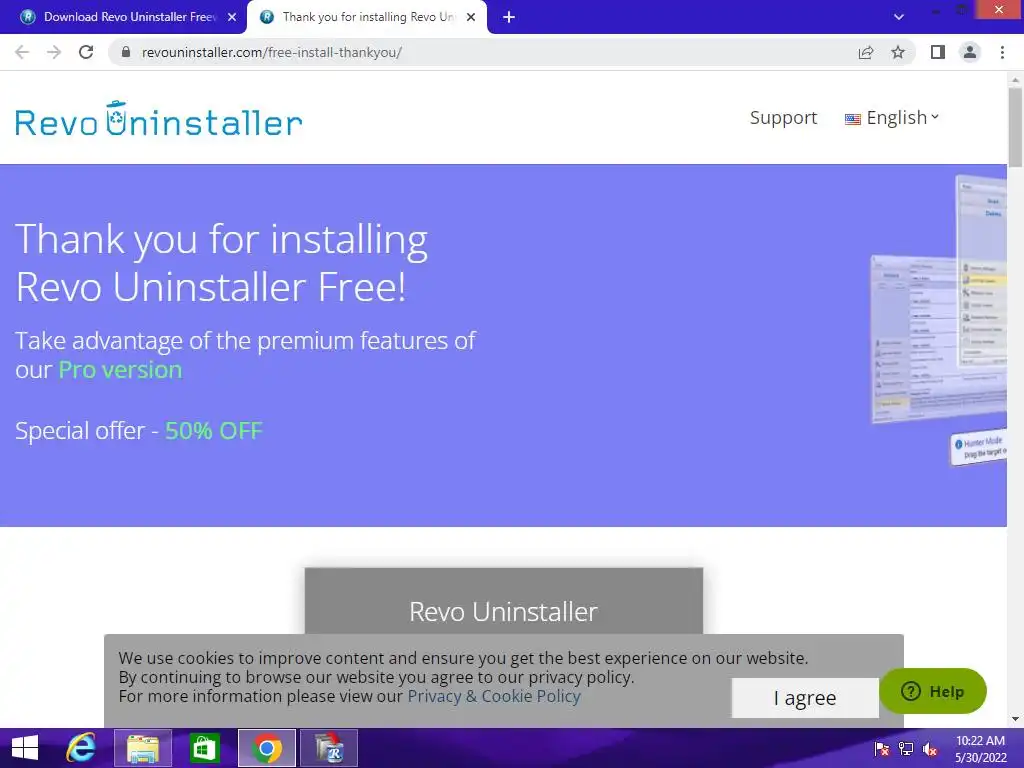1024x768 pixels.
Task: Reload the page with the refresh icon
Action: tap(86, 52)
